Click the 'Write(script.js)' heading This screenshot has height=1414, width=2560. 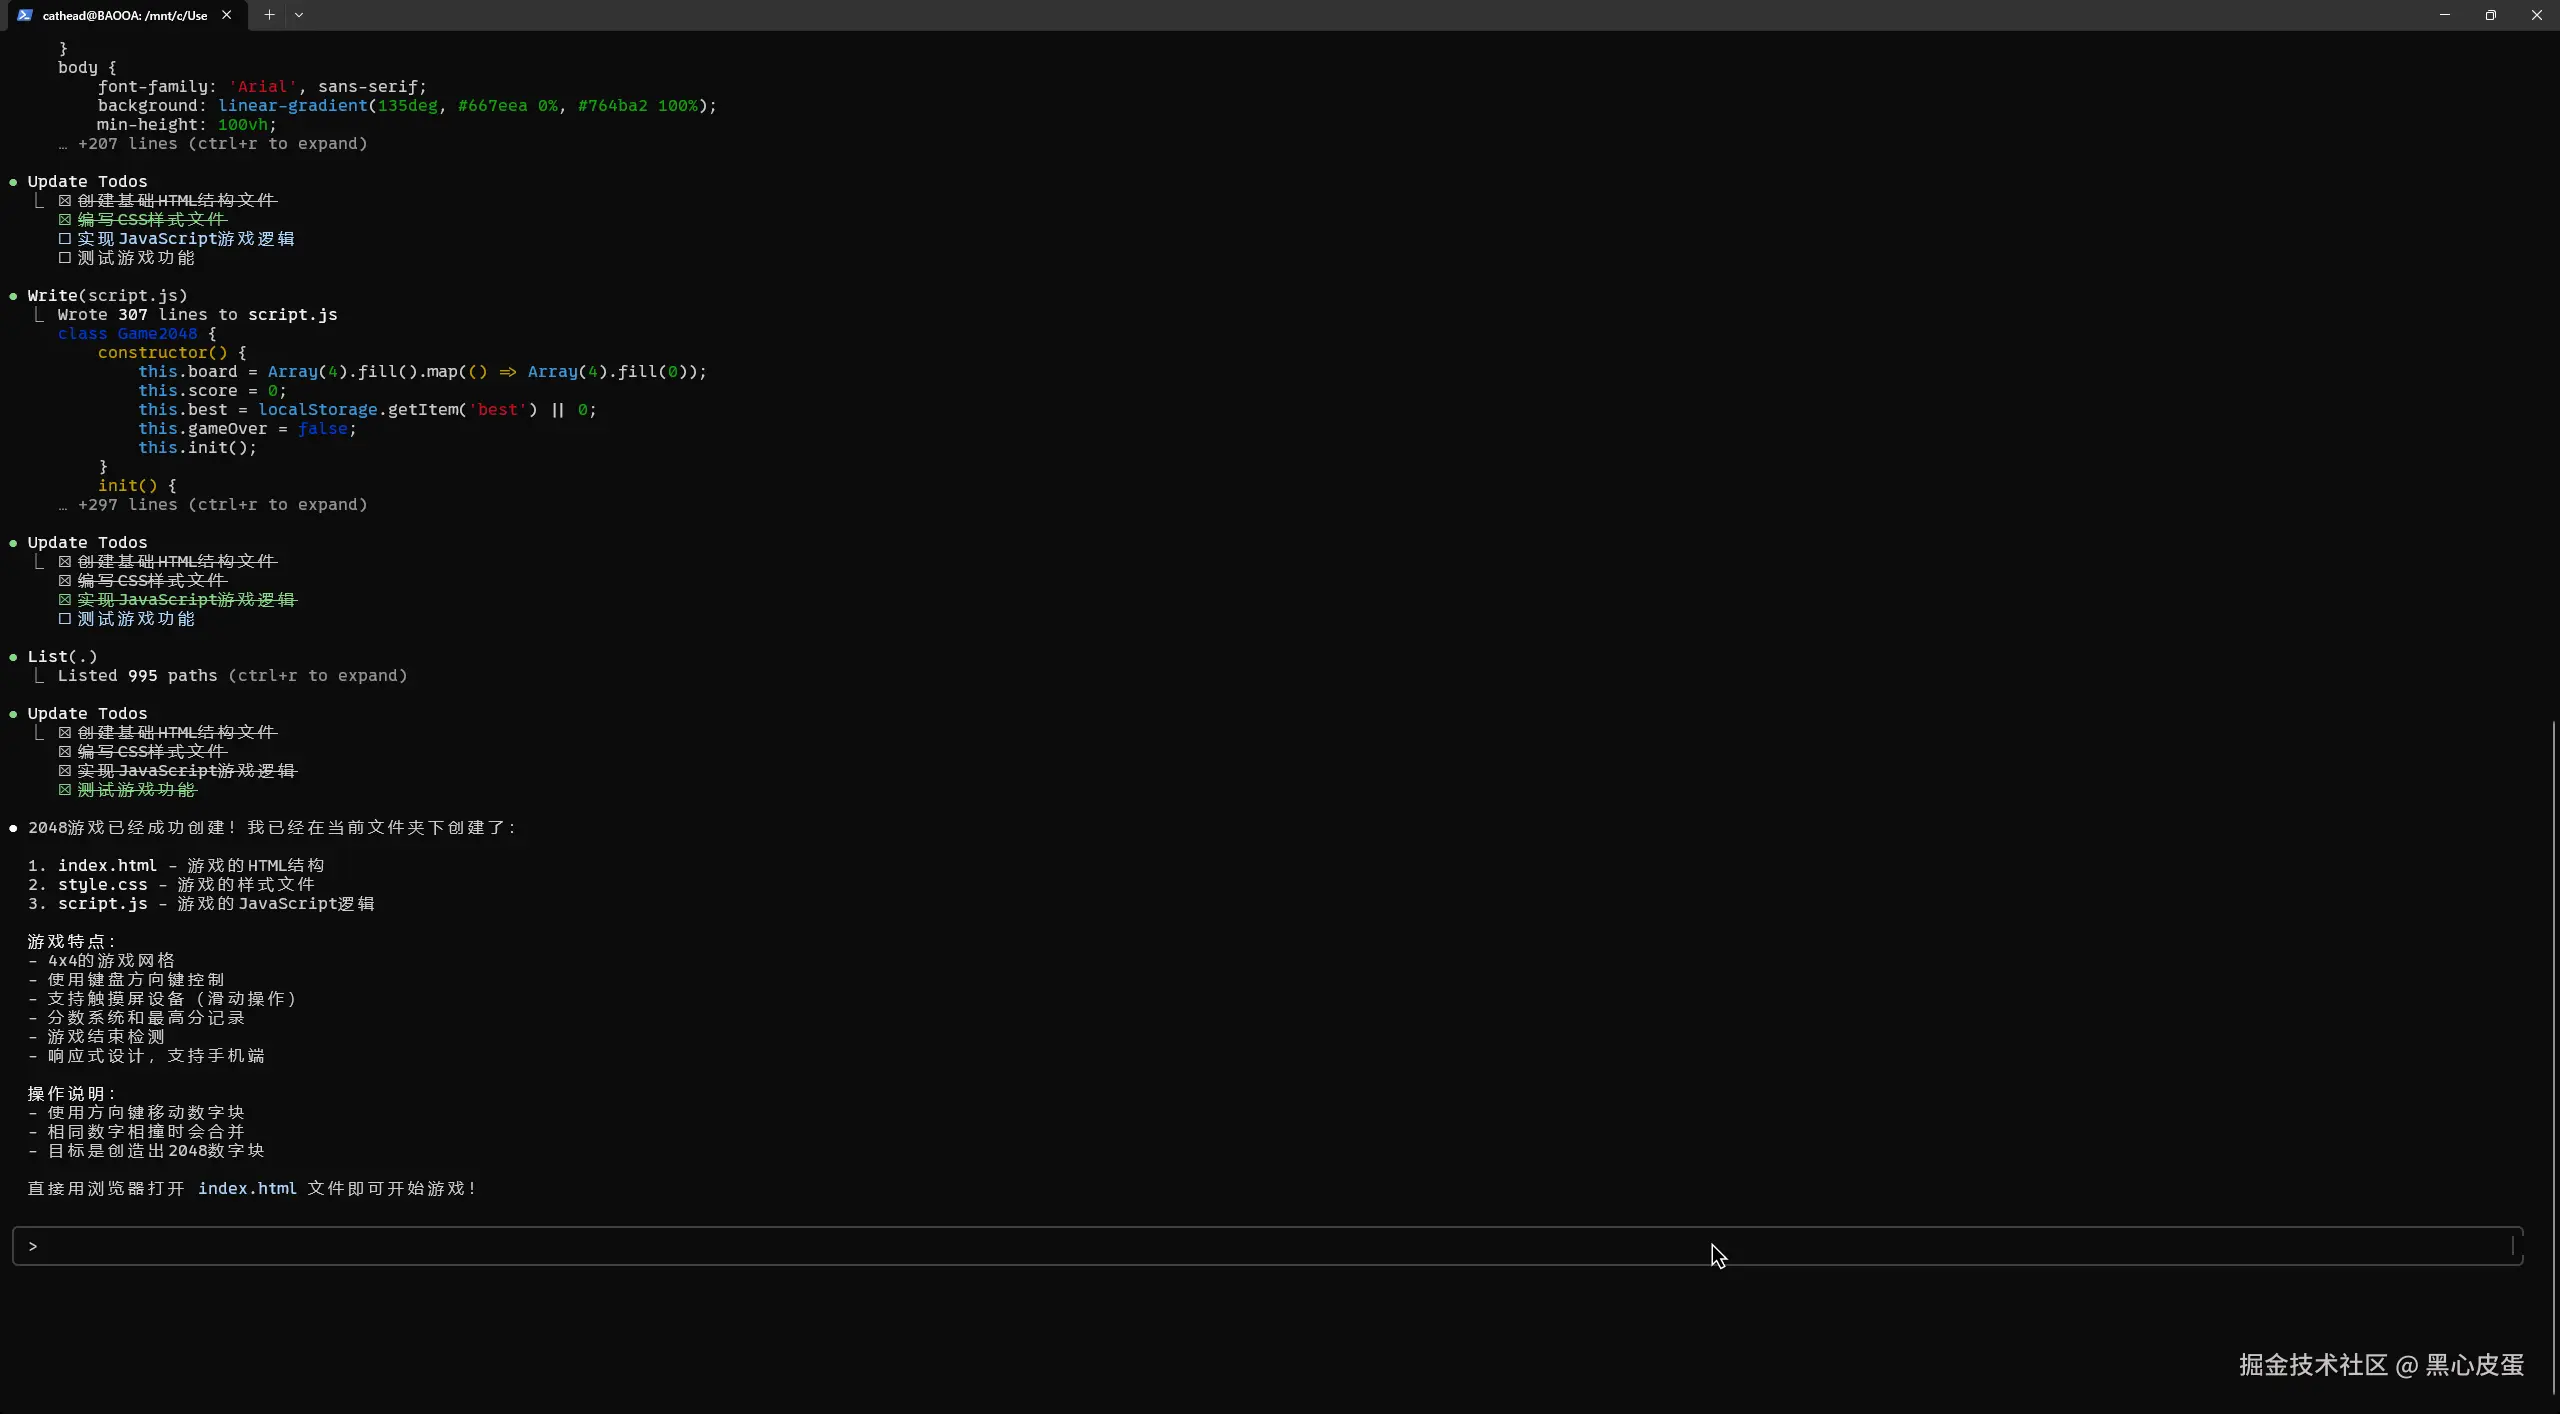click(107, 296)
